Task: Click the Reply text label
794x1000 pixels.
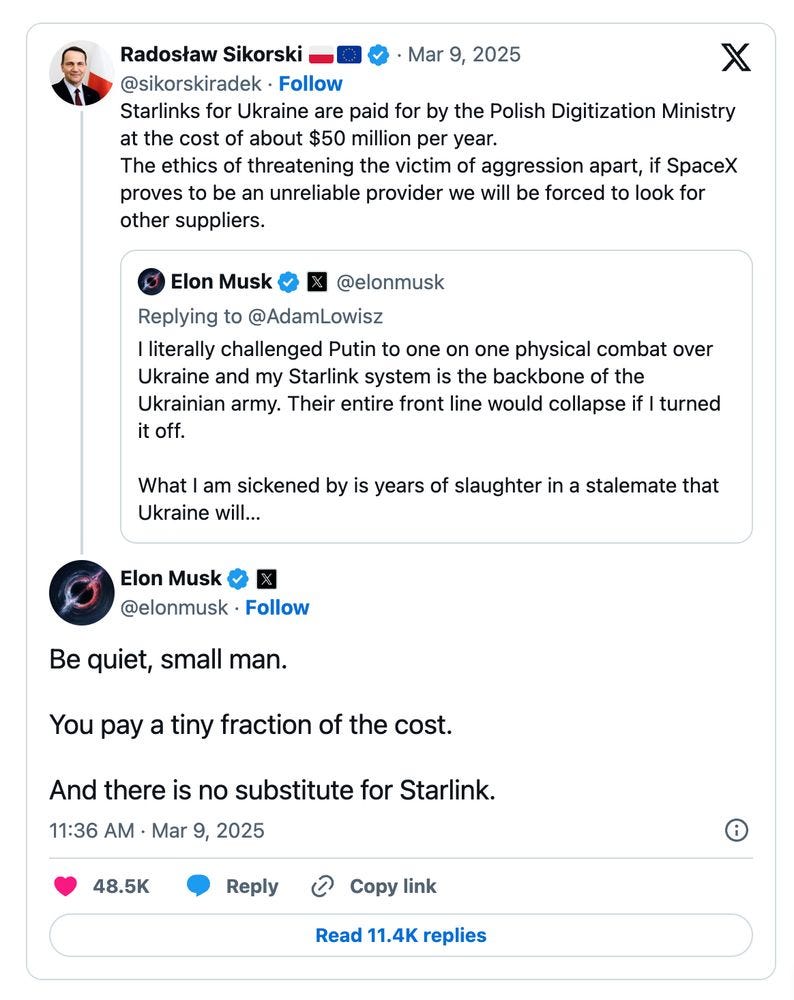Action: pyautogui.click(x=252, y=886)
